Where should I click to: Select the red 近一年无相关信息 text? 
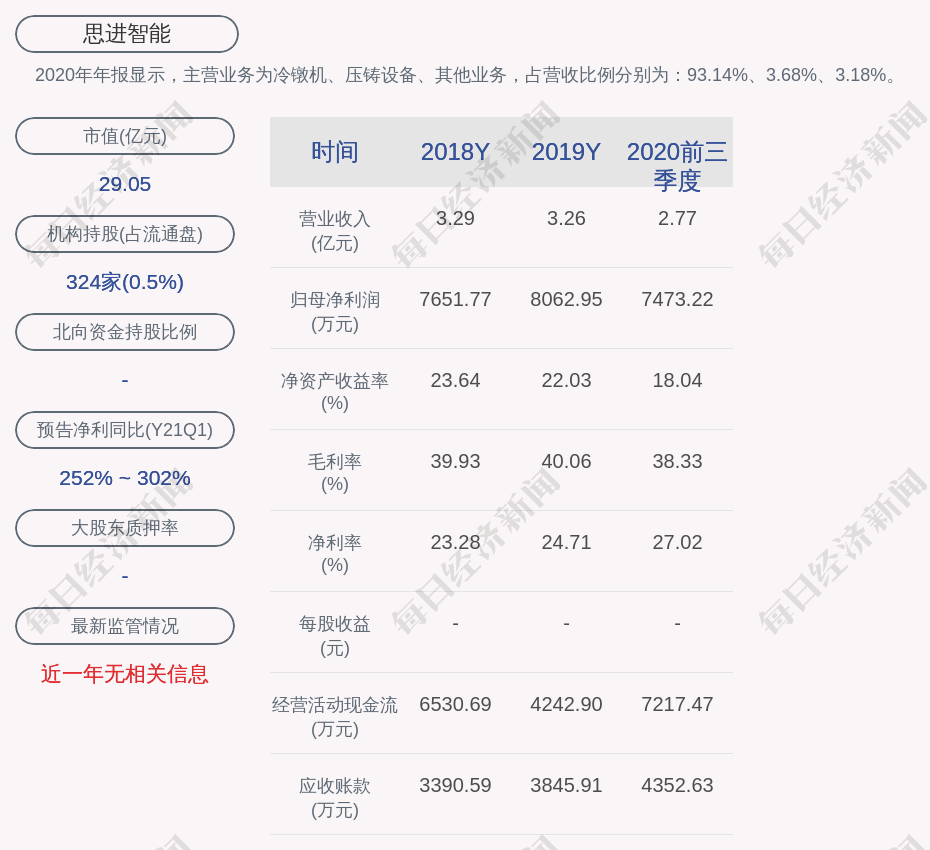click(125, 674)
